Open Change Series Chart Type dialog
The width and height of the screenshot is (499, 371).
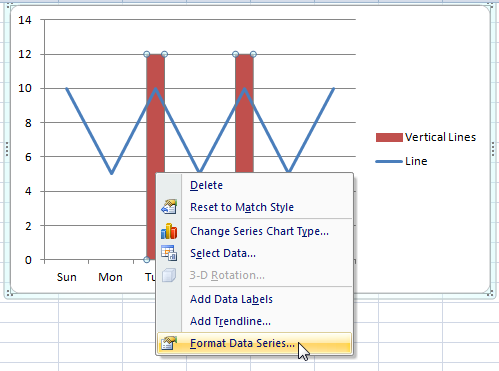(259, 231)
